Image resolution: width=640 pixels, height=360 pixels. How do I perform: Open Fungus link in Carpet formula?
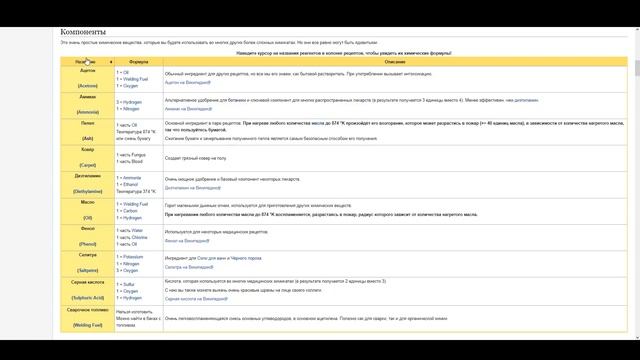(138, 155)
